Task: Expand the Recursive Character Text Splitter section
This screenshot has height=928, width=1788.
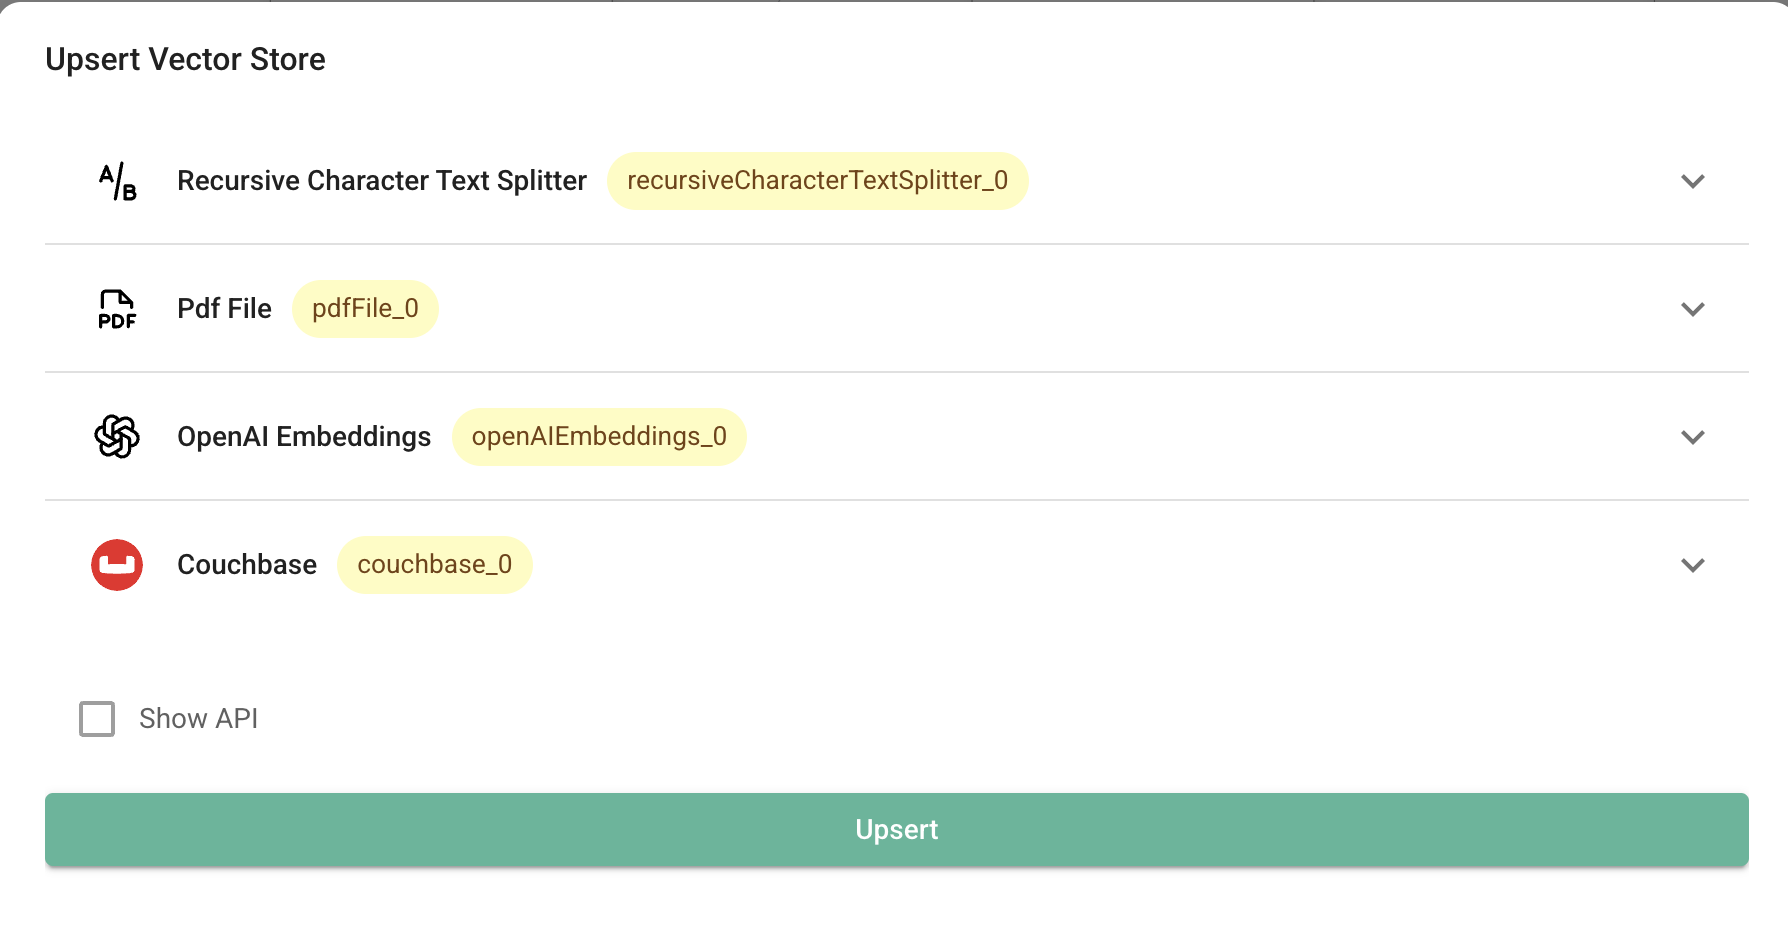Action: pos(1692,181)
